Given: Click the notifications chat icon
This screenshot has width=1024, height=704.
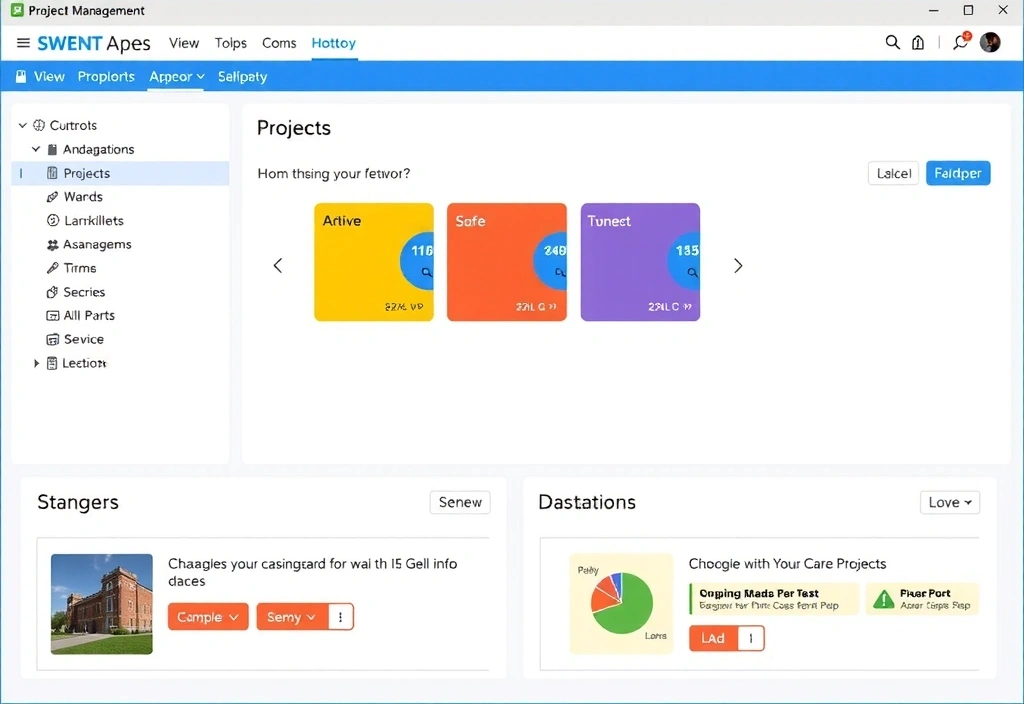Looking at the screenshot, I should 960,42.
